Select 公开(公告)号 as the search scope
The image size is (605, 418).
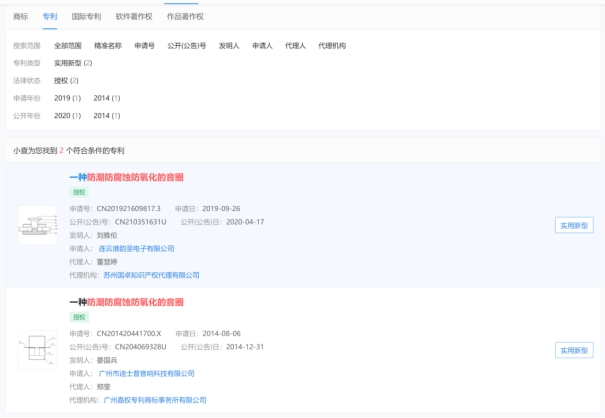point(186,46)
